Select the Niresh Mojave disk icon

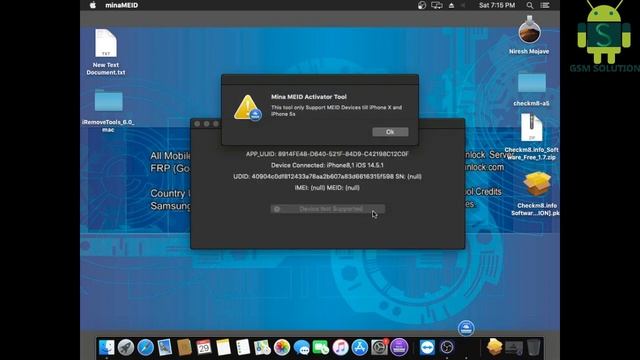click(x=529, y=35)
